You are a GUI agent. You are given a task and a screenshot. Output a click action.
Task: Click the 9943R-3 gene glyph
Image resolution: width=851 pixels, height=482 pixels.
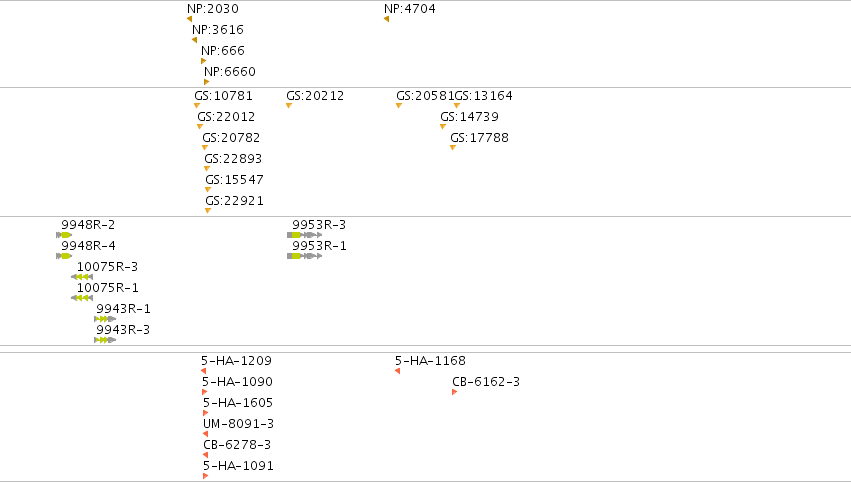tap(105, 340)
